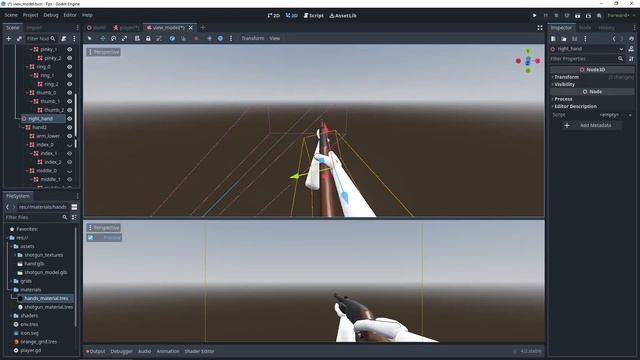Show the hidden index_0 node
Image resolution: width=640 pixels, height=360 pixels.
pos(69,145)
